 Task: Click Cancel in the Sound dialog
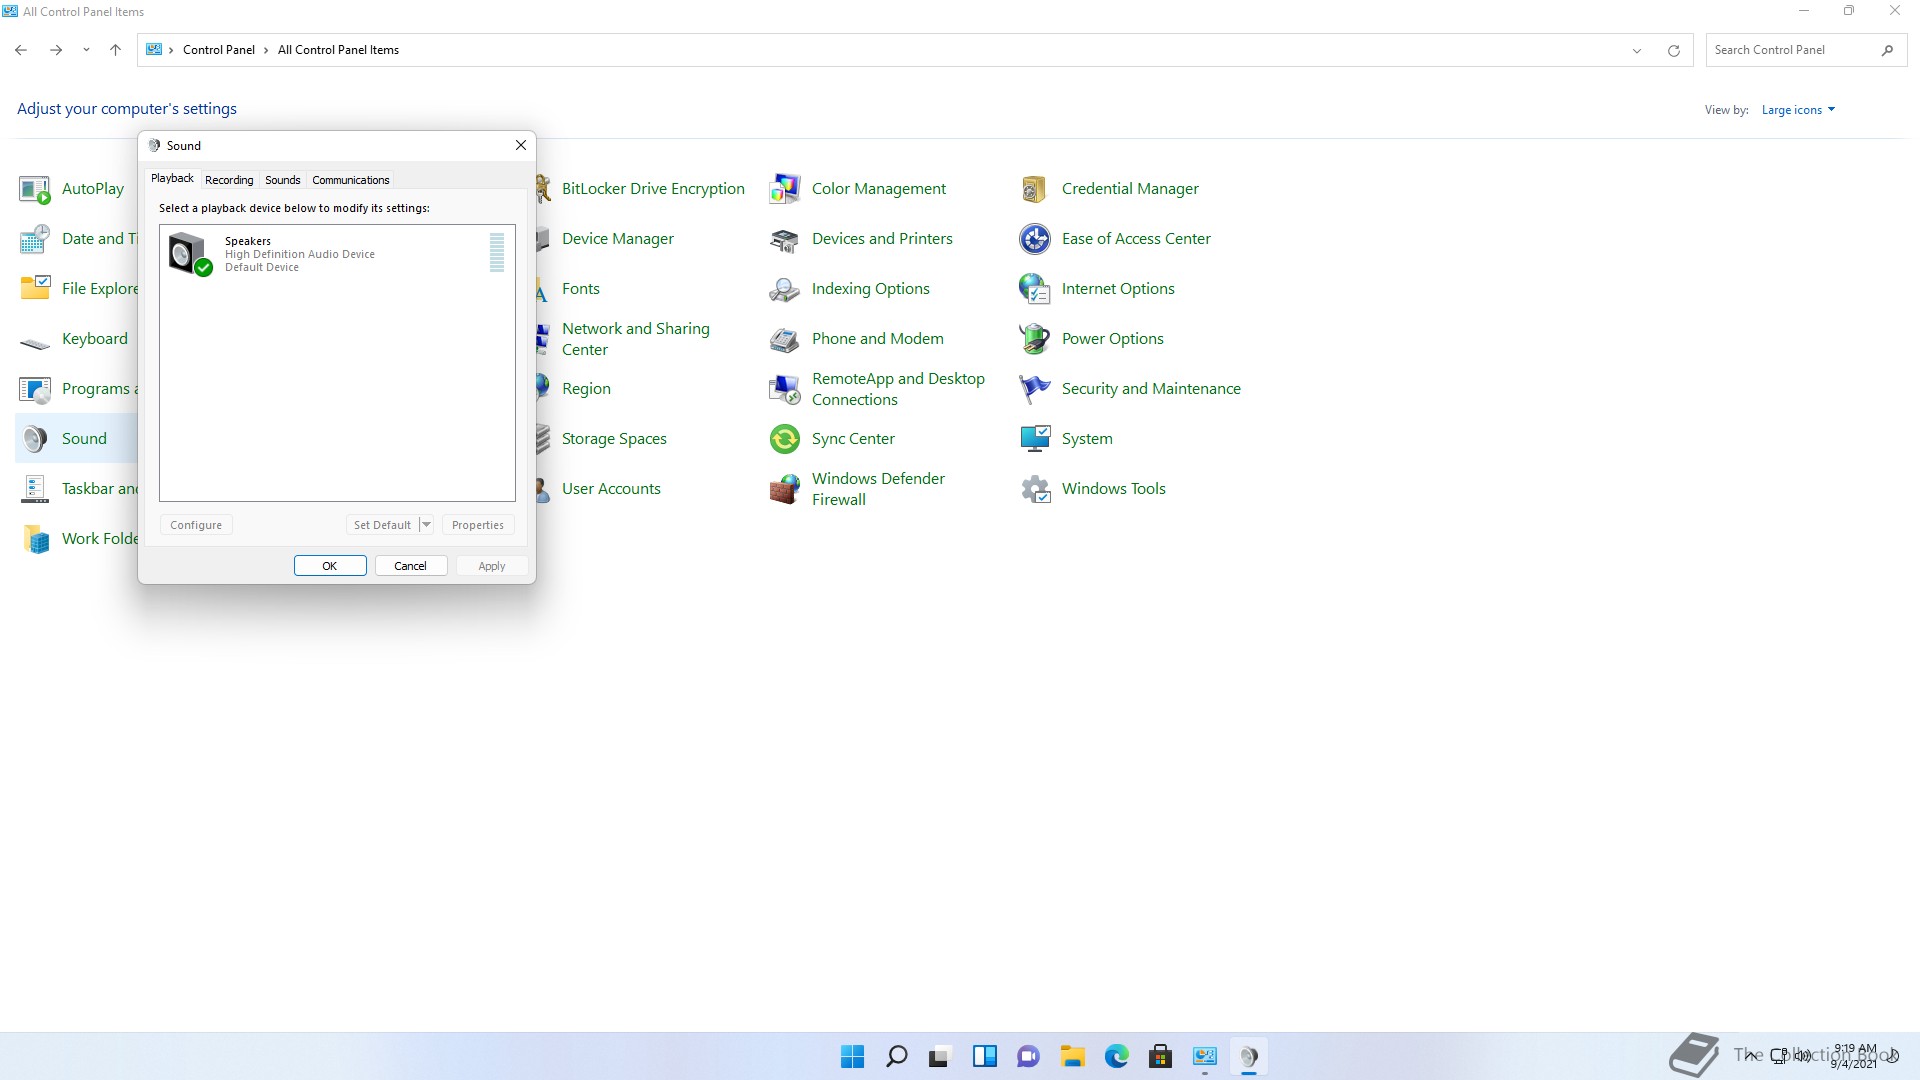(x=411, y=566)
